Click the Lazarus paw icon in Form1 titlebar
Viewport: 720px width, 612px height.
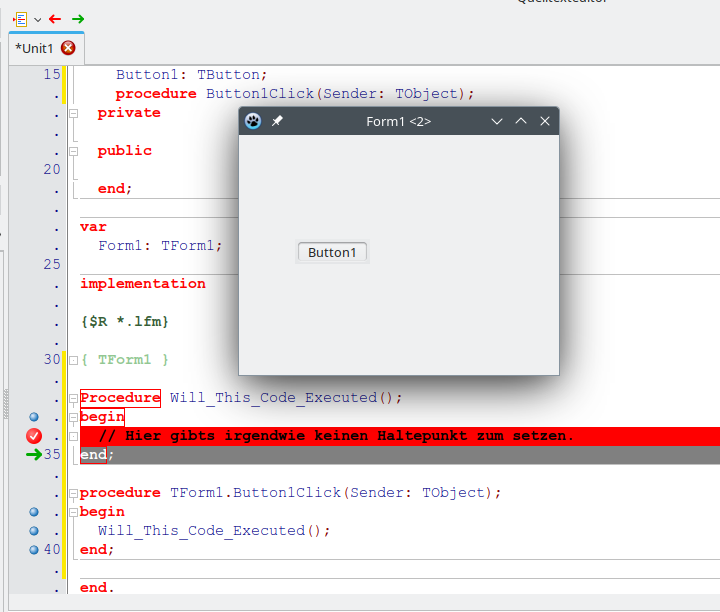point(254,121)
